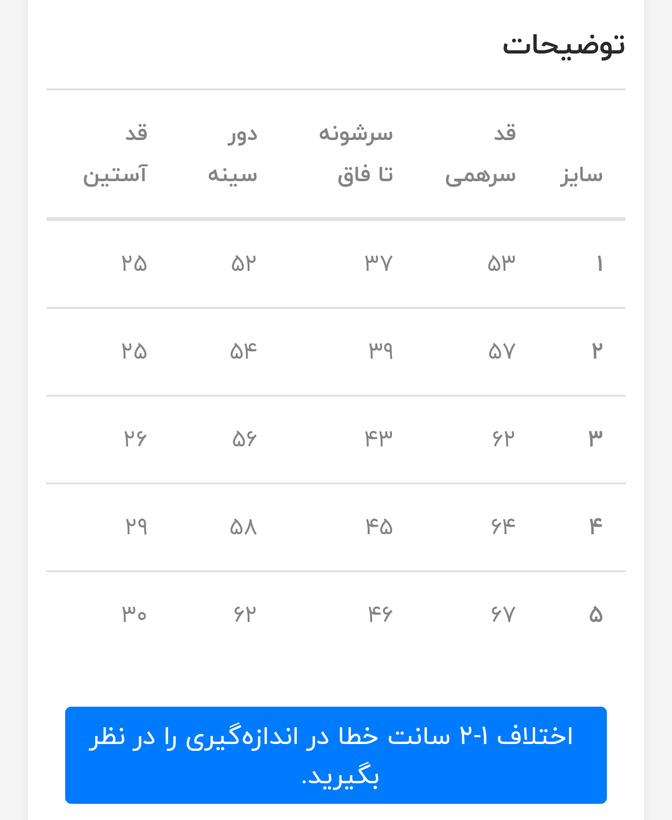Click the قد آستین value ۲۹ for size ۴

tap(136, 526)
